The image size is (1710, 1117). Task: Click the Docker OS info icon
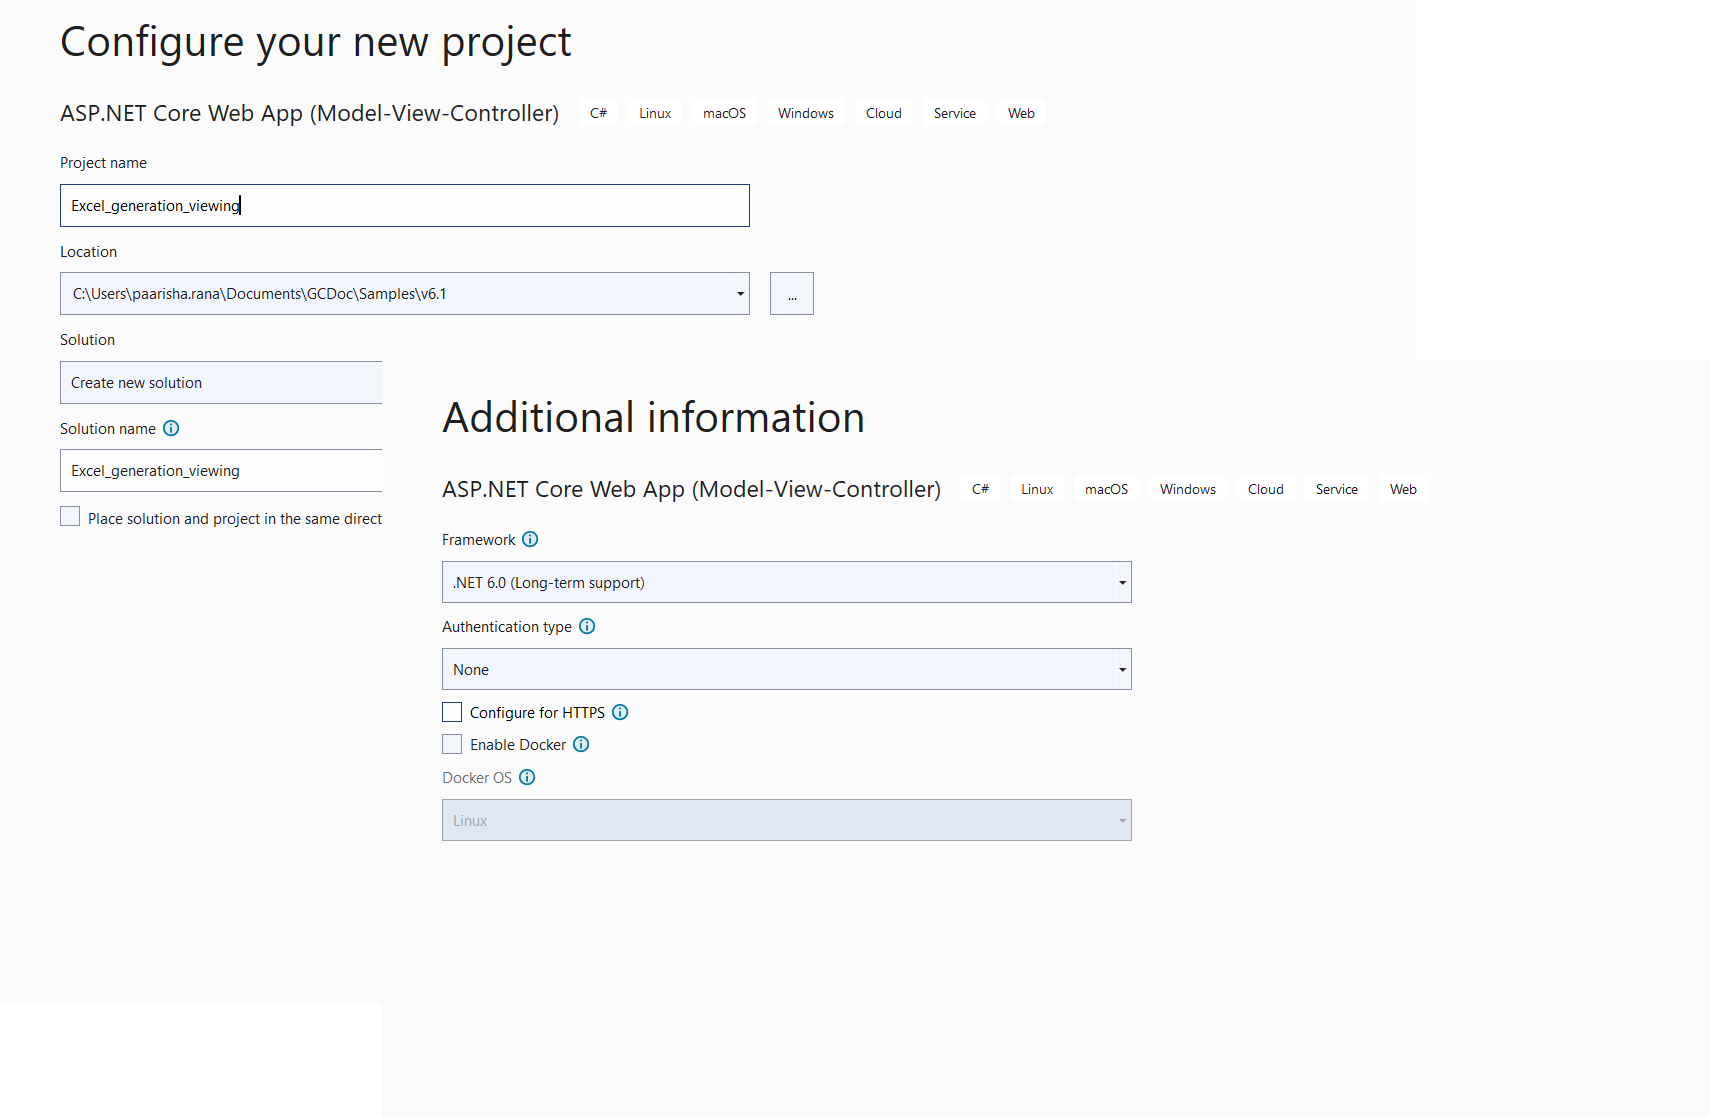click(x=527, y=778)
